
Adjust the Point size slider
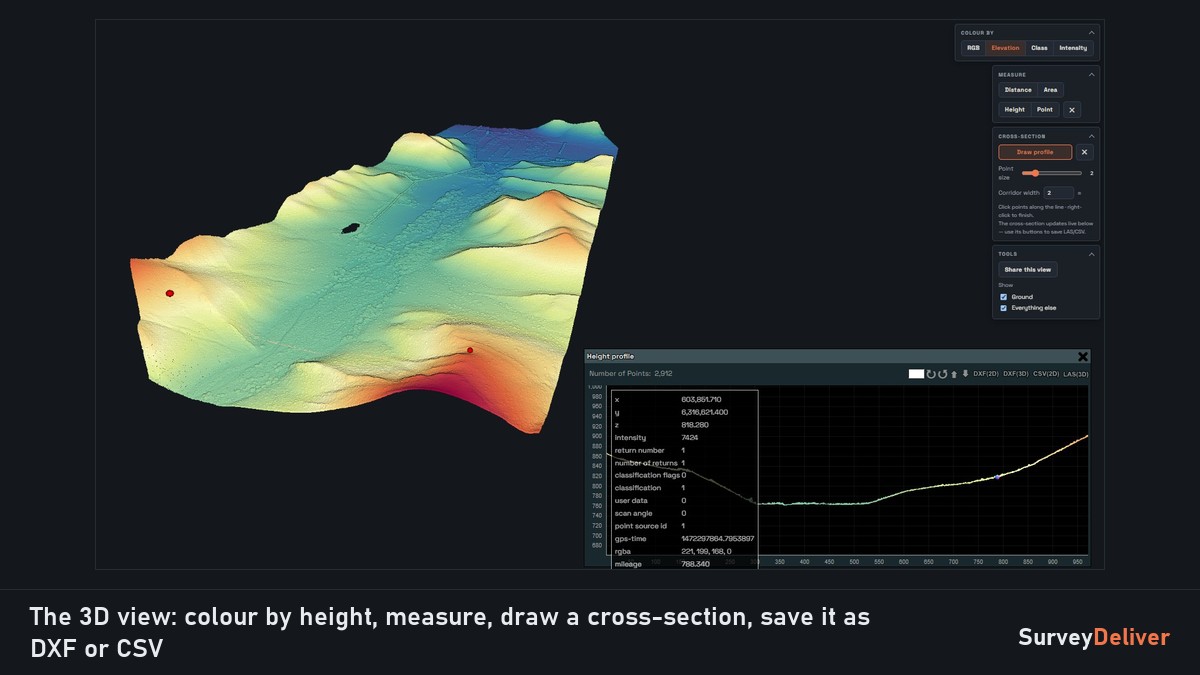click(x=1052, y=173)
